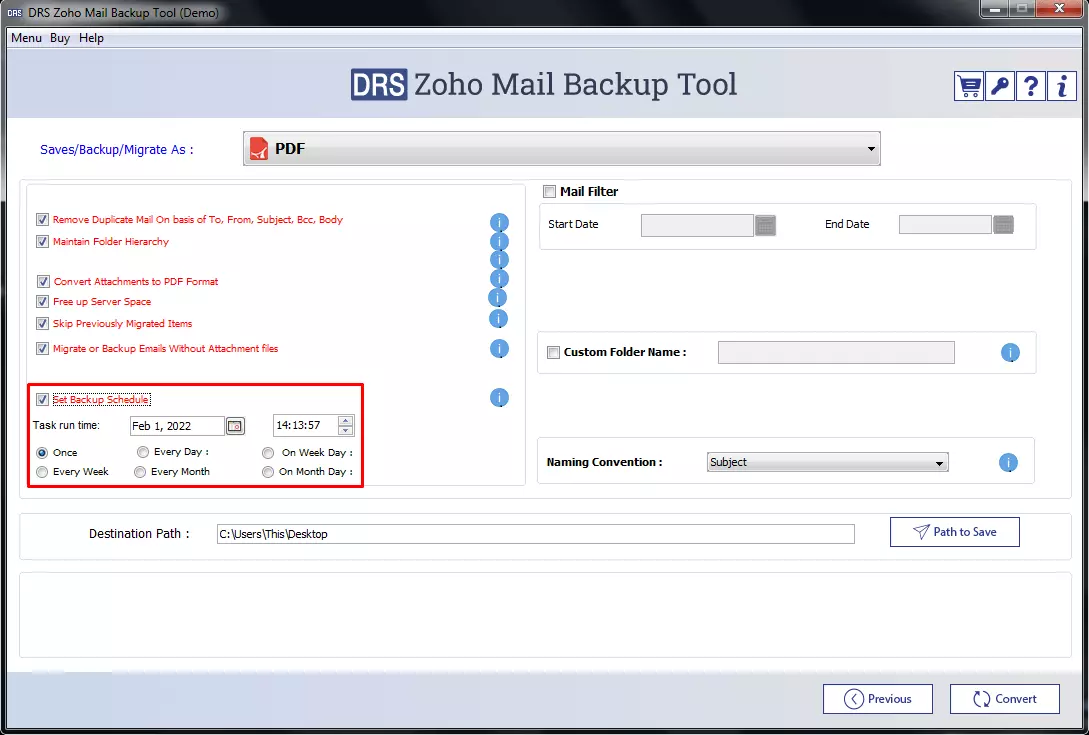The width and height of the screenshot is (1089, 735).
Task: Open info icon for Convert Attachments to PDF
Action: click(x=499, y=279)
